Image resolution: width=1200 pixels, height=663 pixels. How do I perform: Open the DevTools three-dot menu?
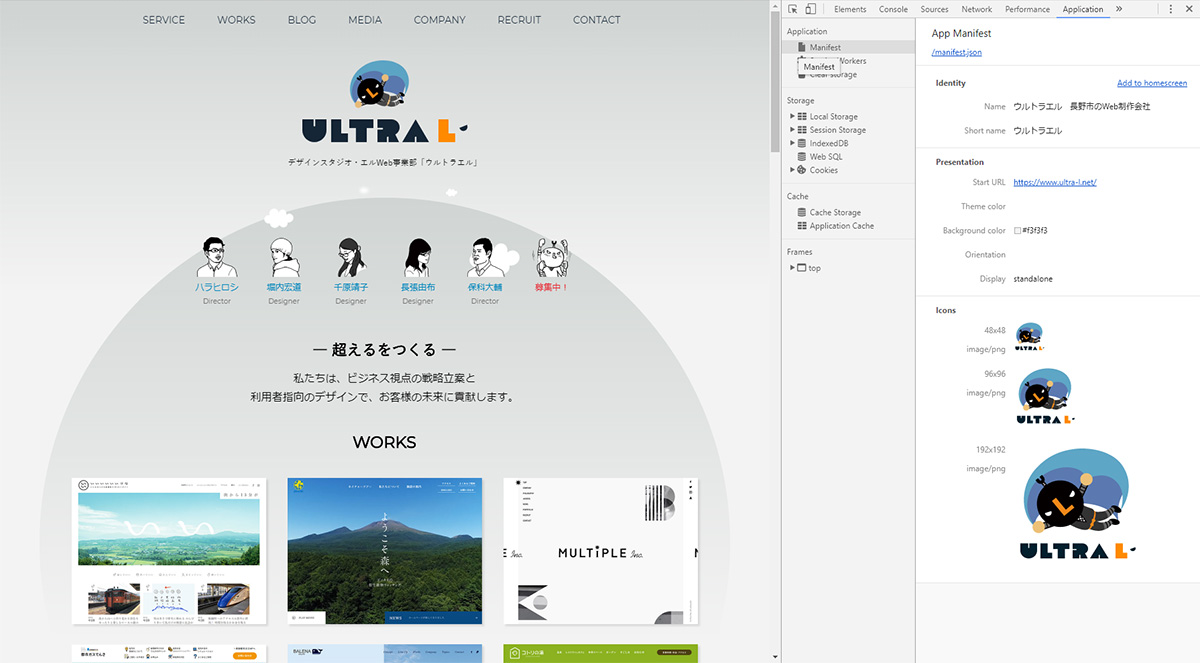1171,9
